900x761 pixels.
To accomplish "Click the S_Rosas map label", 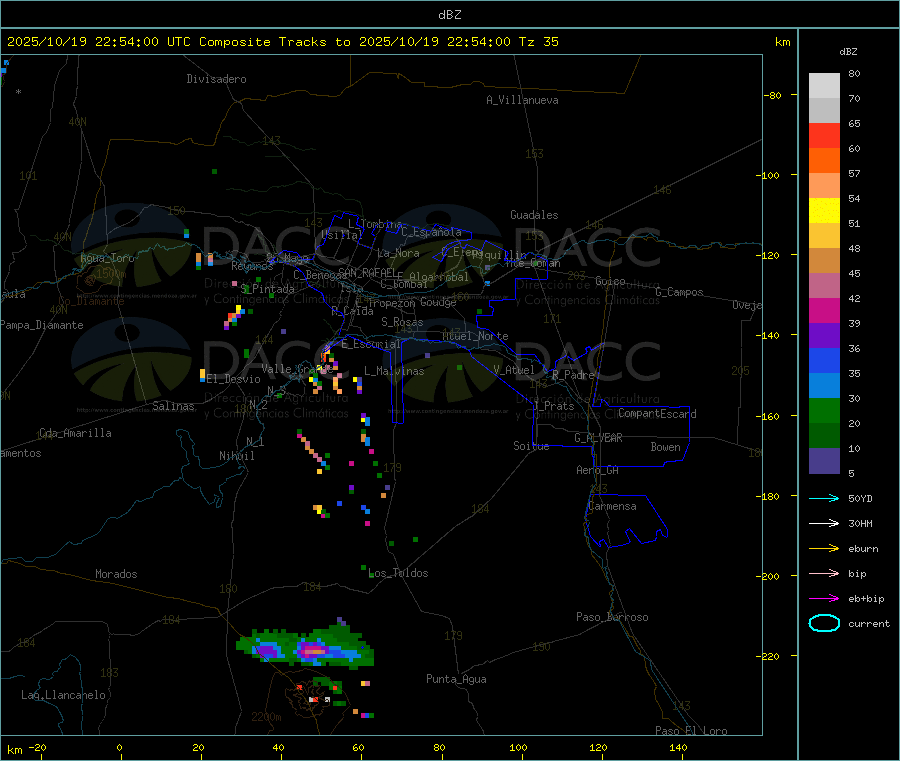I will pyautogui.click(x=402, y=322).
